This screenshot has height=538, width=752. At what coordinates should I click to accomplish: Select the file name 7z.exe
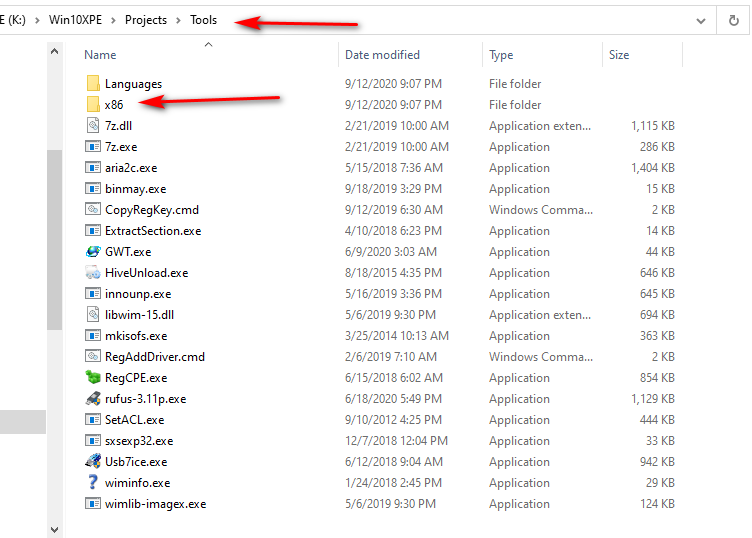click(121, 147)
